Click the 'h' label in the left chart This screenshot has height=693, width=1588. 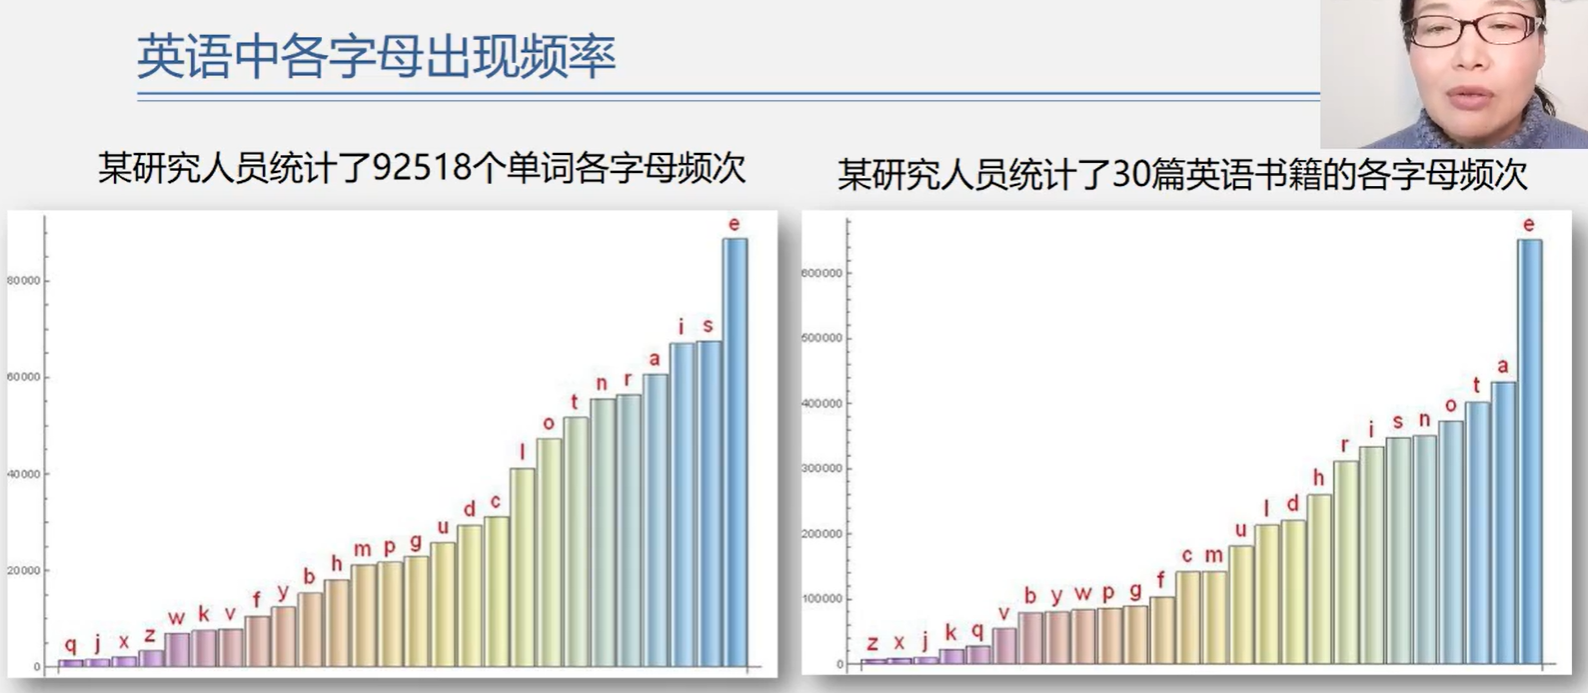pos(336,563)
